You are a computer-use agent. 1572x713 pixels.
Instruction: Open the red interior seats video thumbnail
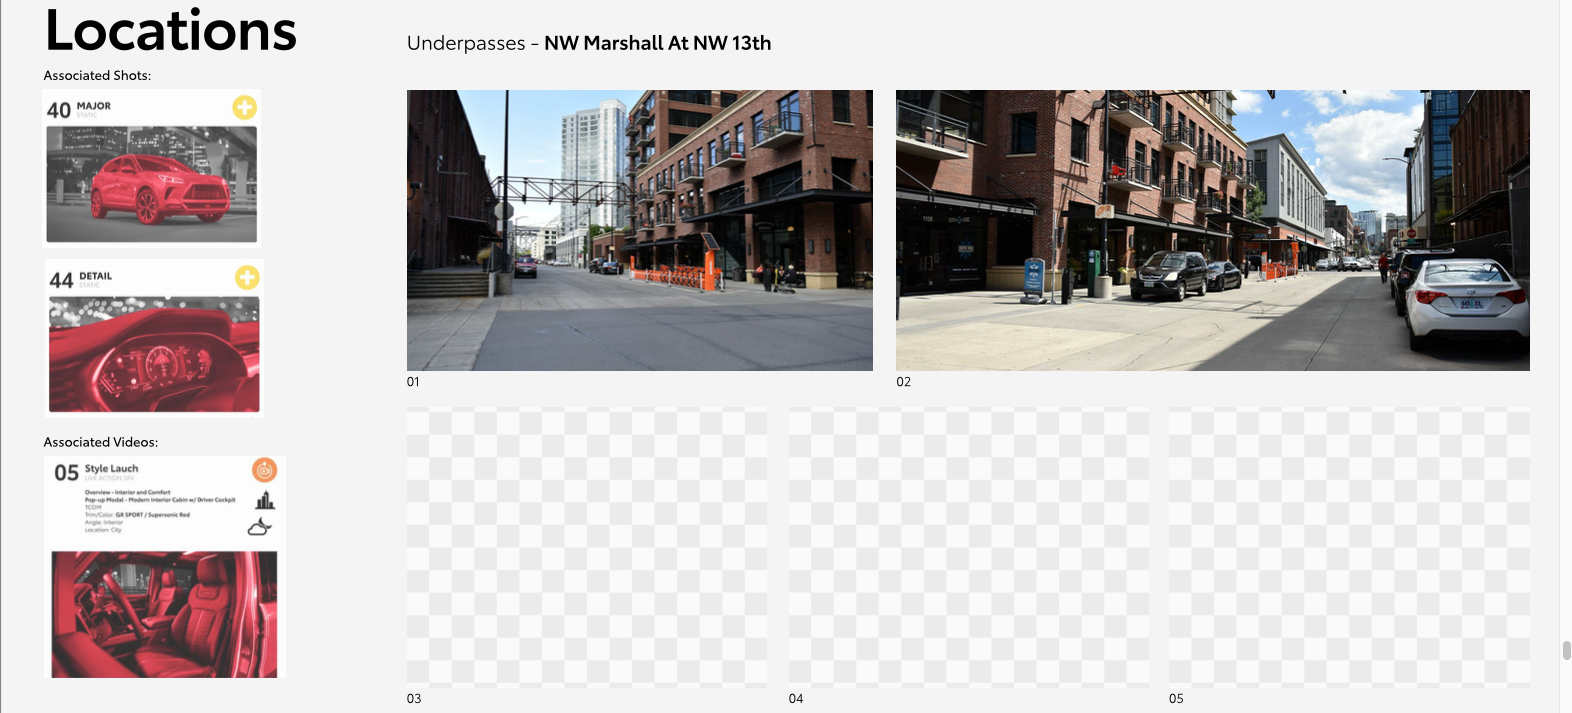click(x=164, y=614)
